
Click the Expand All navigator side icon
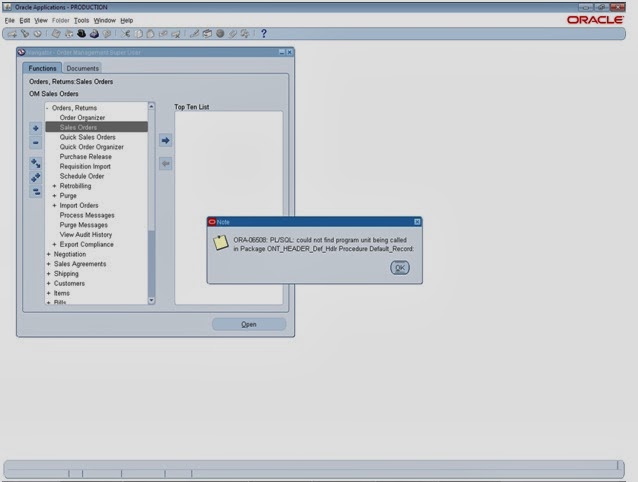(36, 177)
